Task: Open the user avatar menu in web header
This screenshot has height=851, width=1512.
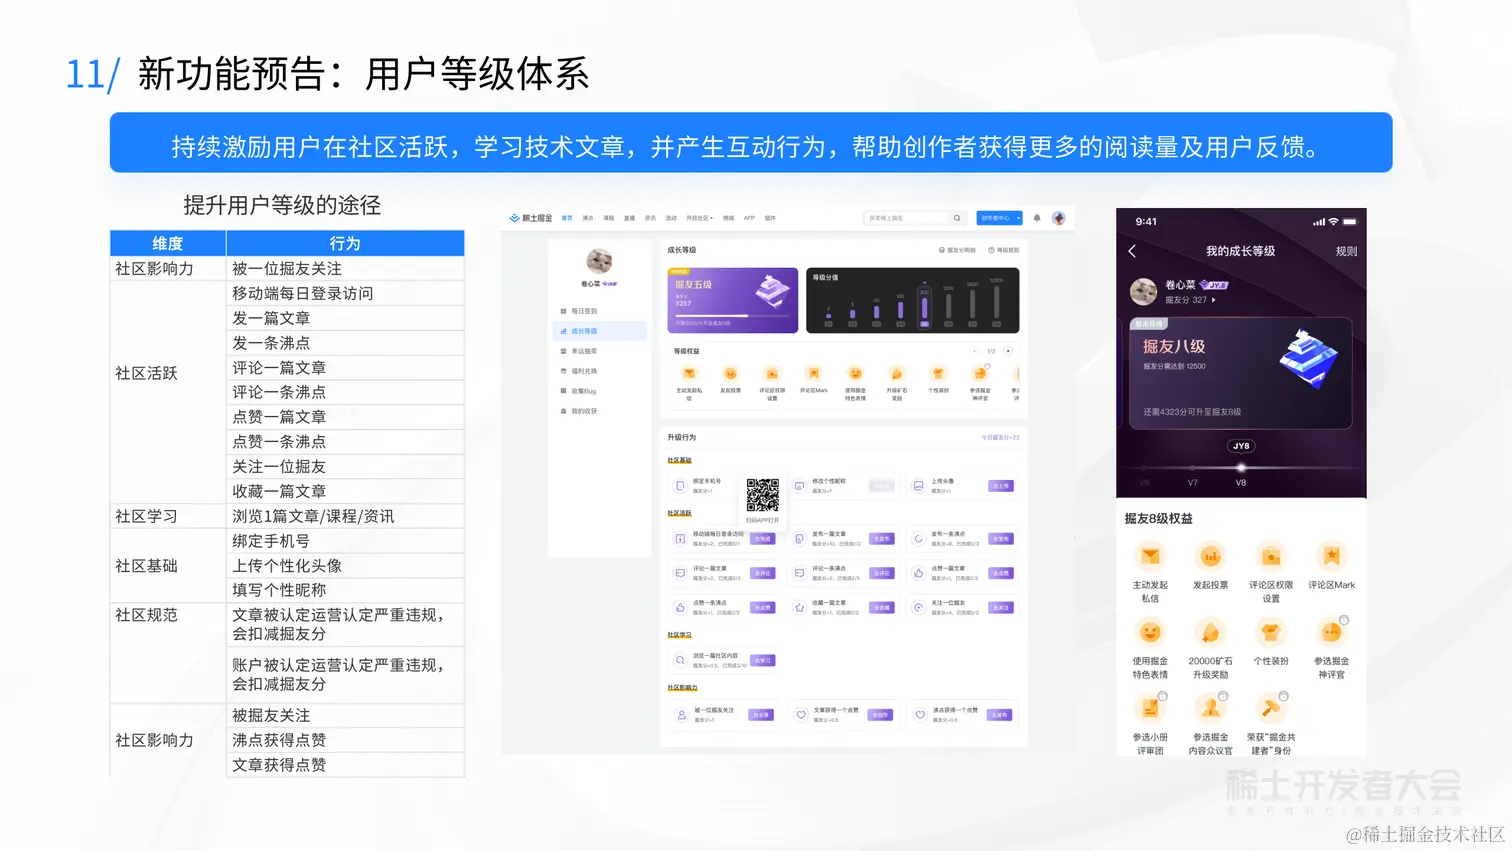Action: click(1058, 218)
